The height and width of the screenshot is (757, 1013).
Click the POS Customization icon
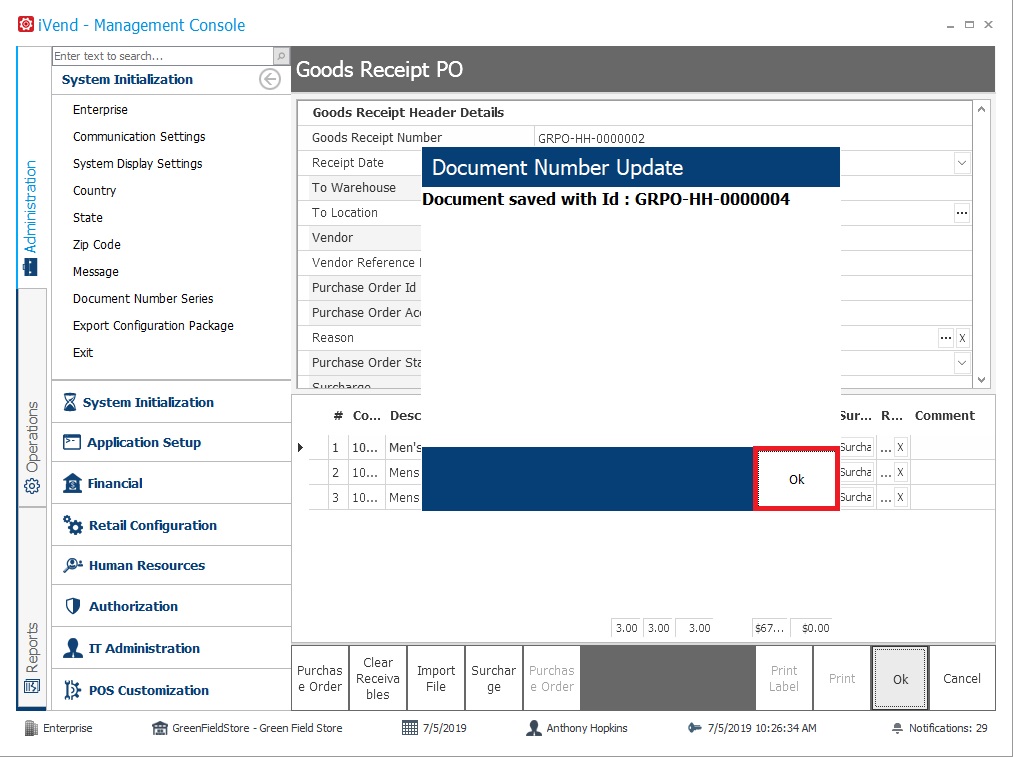72,690
